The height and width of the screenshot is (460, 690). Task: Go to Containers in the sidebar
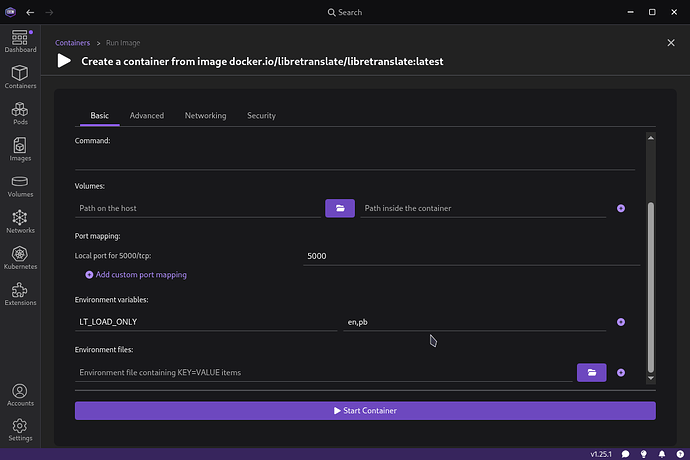pos(19,76)
